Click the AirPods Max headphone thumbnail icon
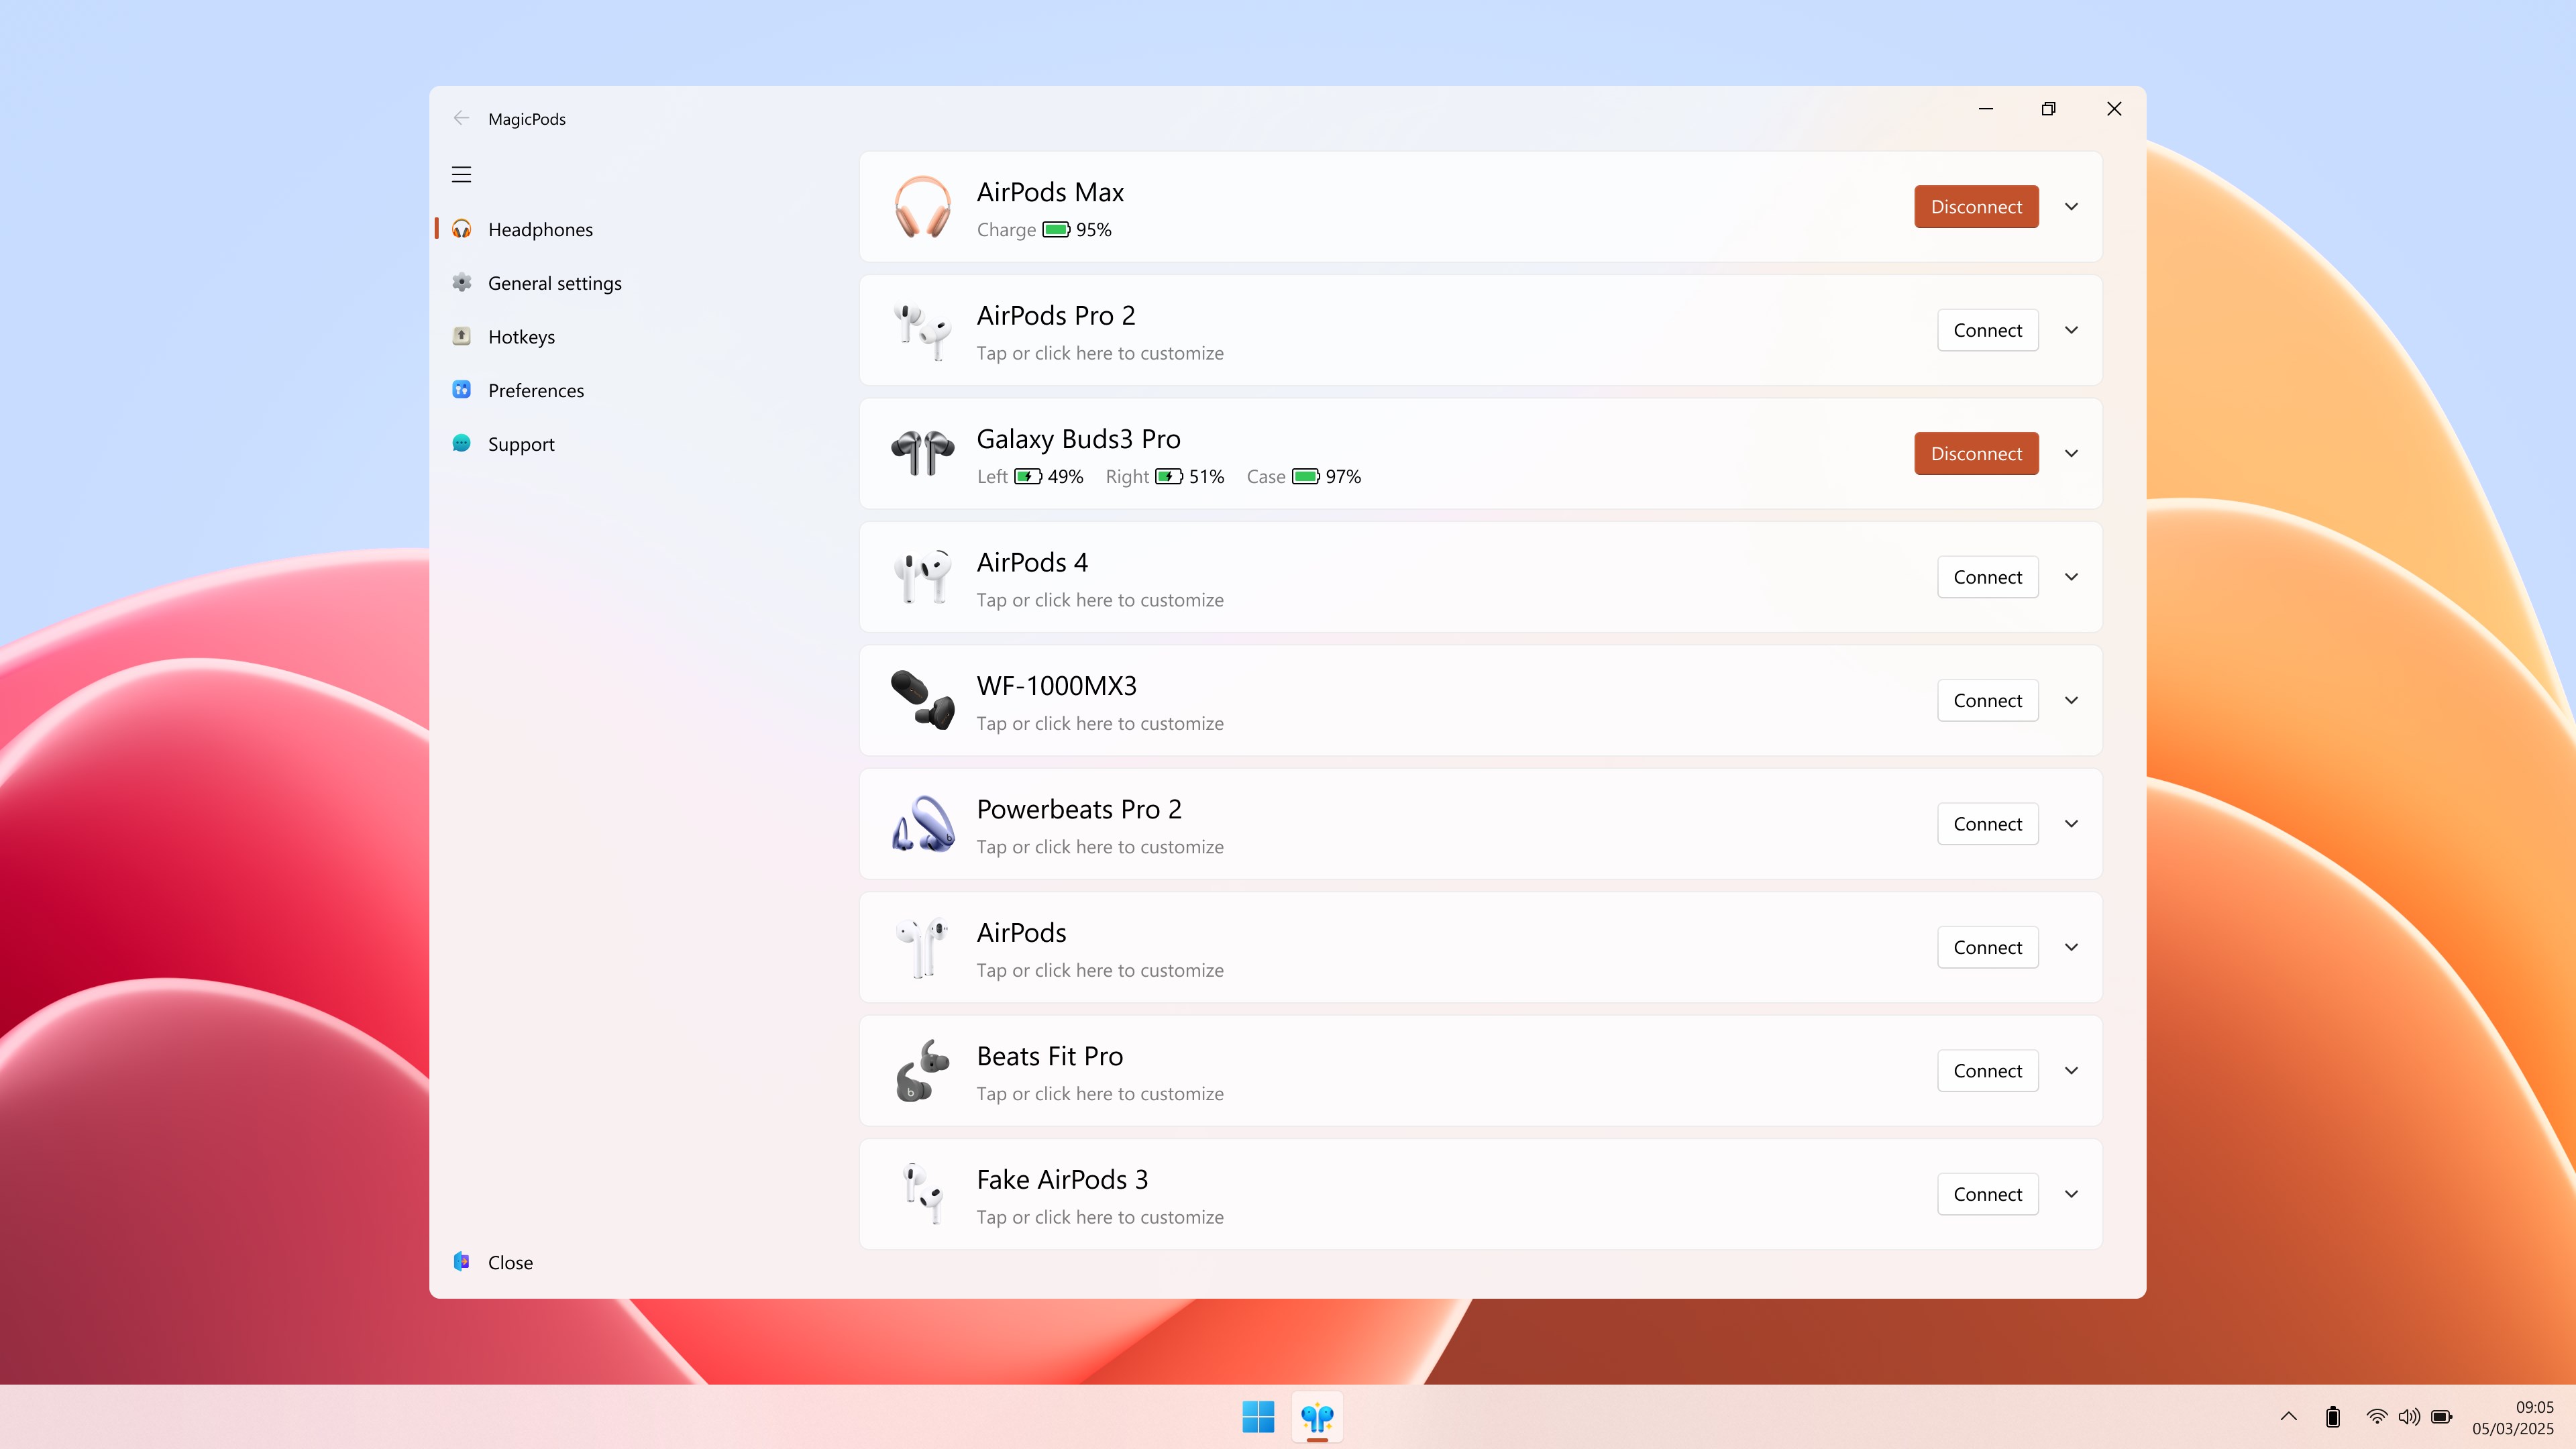2576x1449 pixels. 922,207
